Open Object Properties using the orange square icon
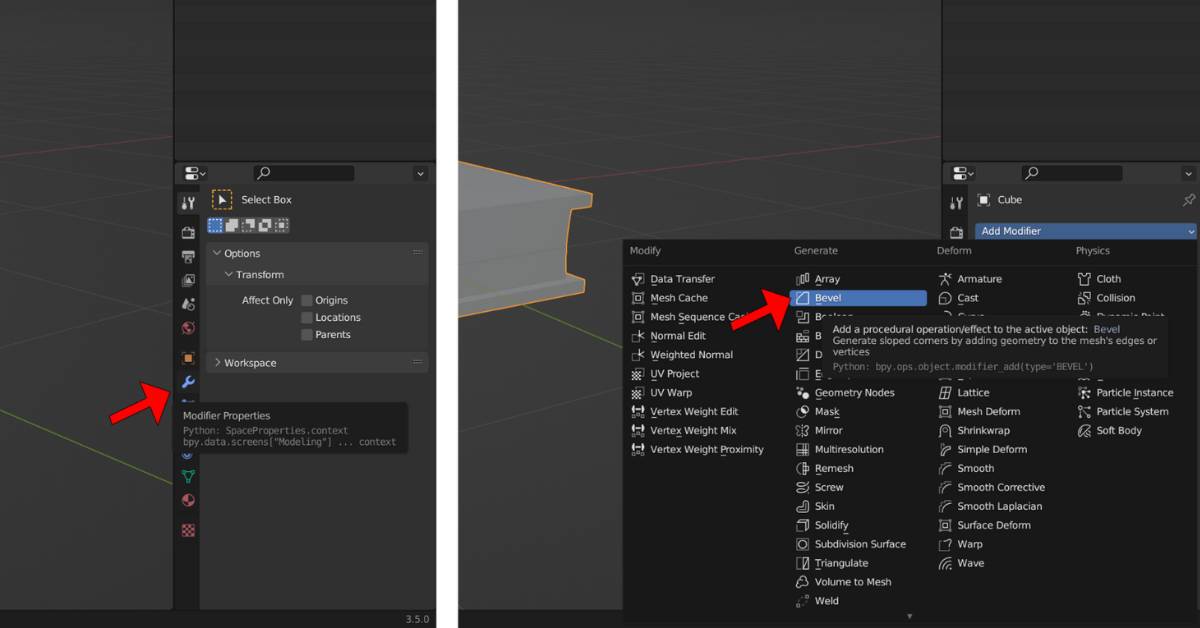 click(188, 355)
